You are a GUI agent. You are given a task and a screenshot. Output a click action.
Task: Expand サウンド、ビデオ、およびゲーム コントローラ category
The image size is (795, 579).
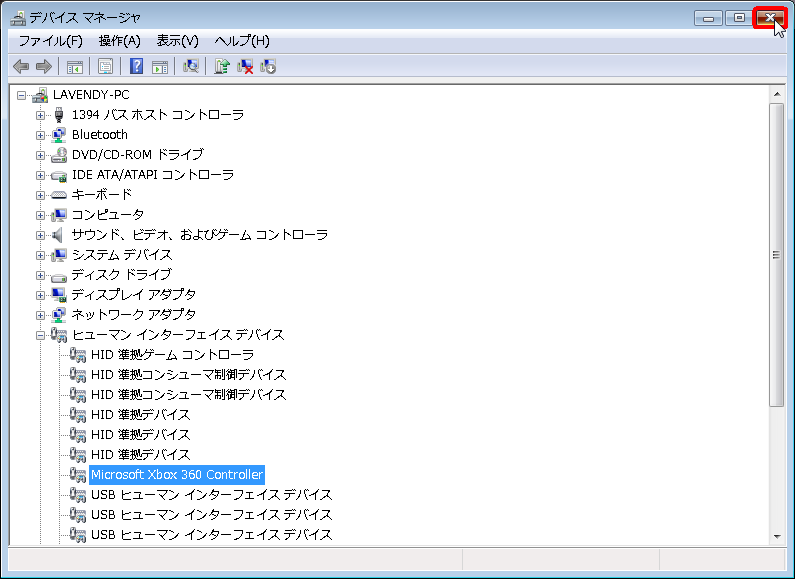coord(40,235)
